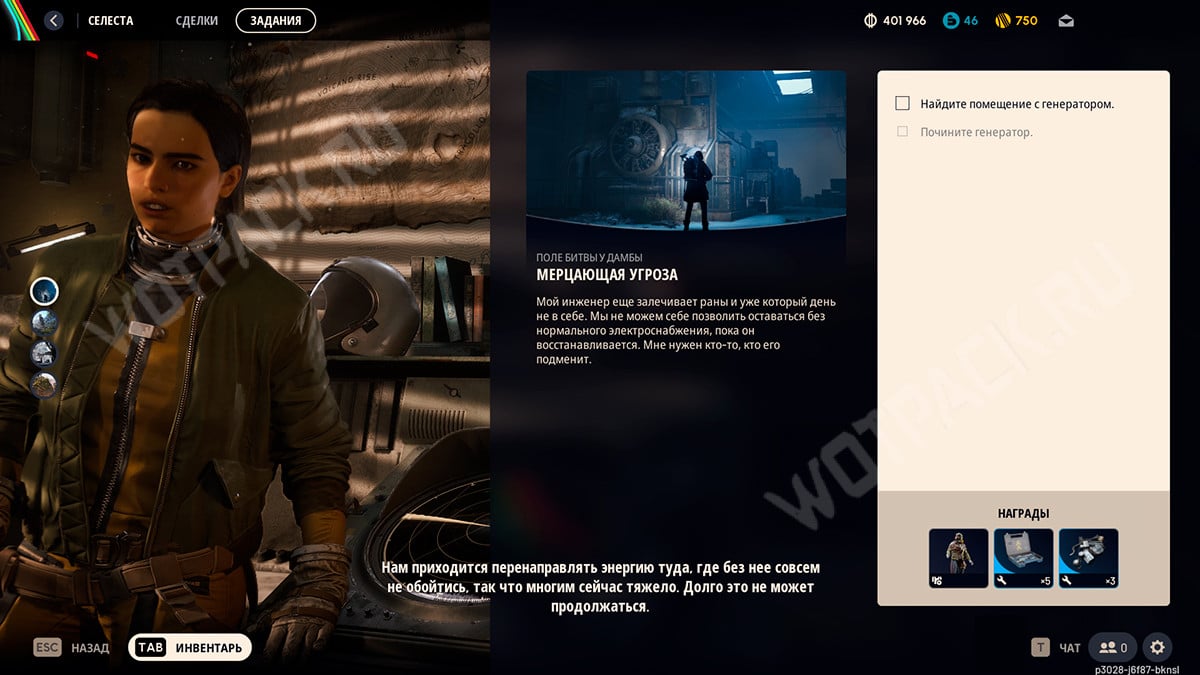Viewport: 1200px width, 675px height.
Task: Select the first highlighted quest circle icon
Action: coord(44,291)
